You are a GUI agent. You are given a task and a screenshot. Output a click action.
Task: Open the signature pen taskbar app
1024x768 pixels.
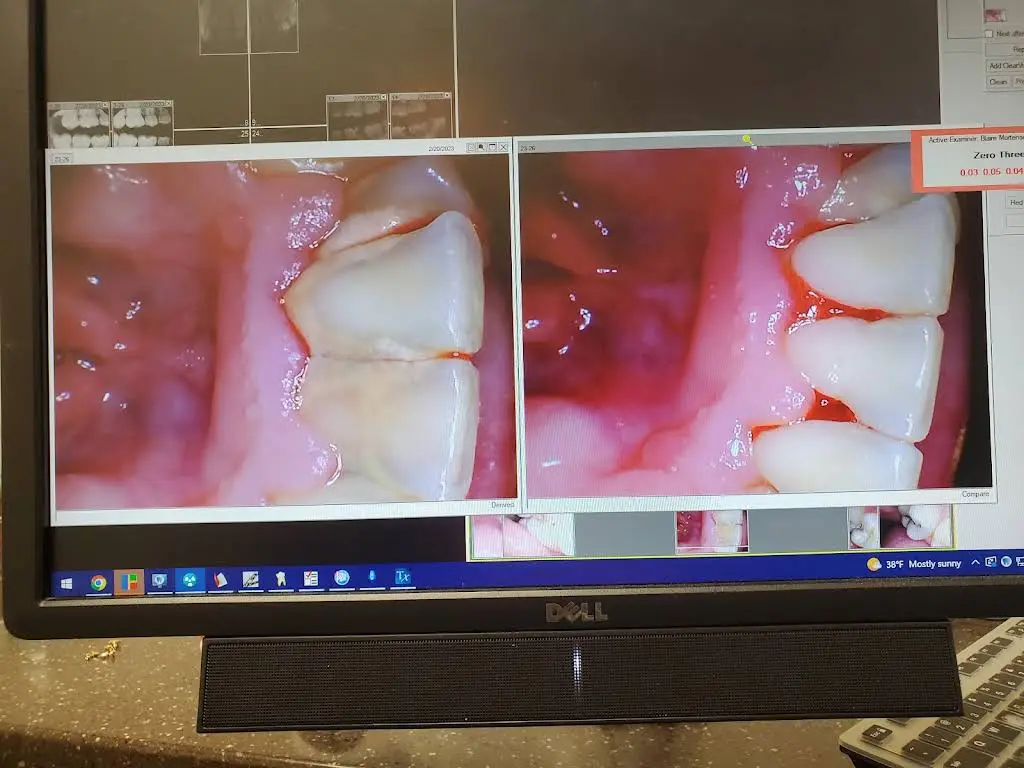tap(250, 579)
